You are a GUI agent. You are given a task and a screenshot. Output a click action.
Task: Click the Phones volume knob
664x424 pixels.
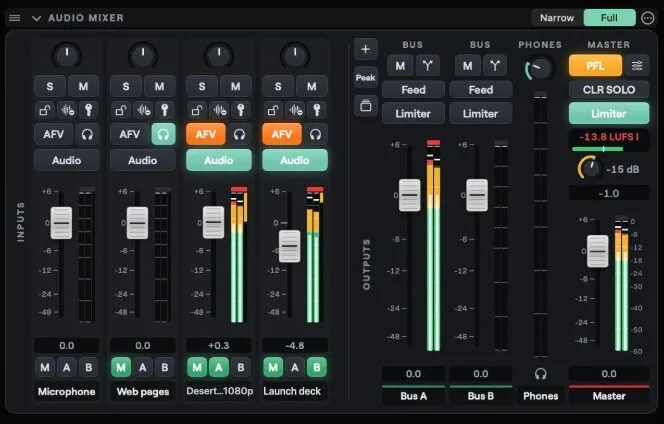click(x=540, y=69)
